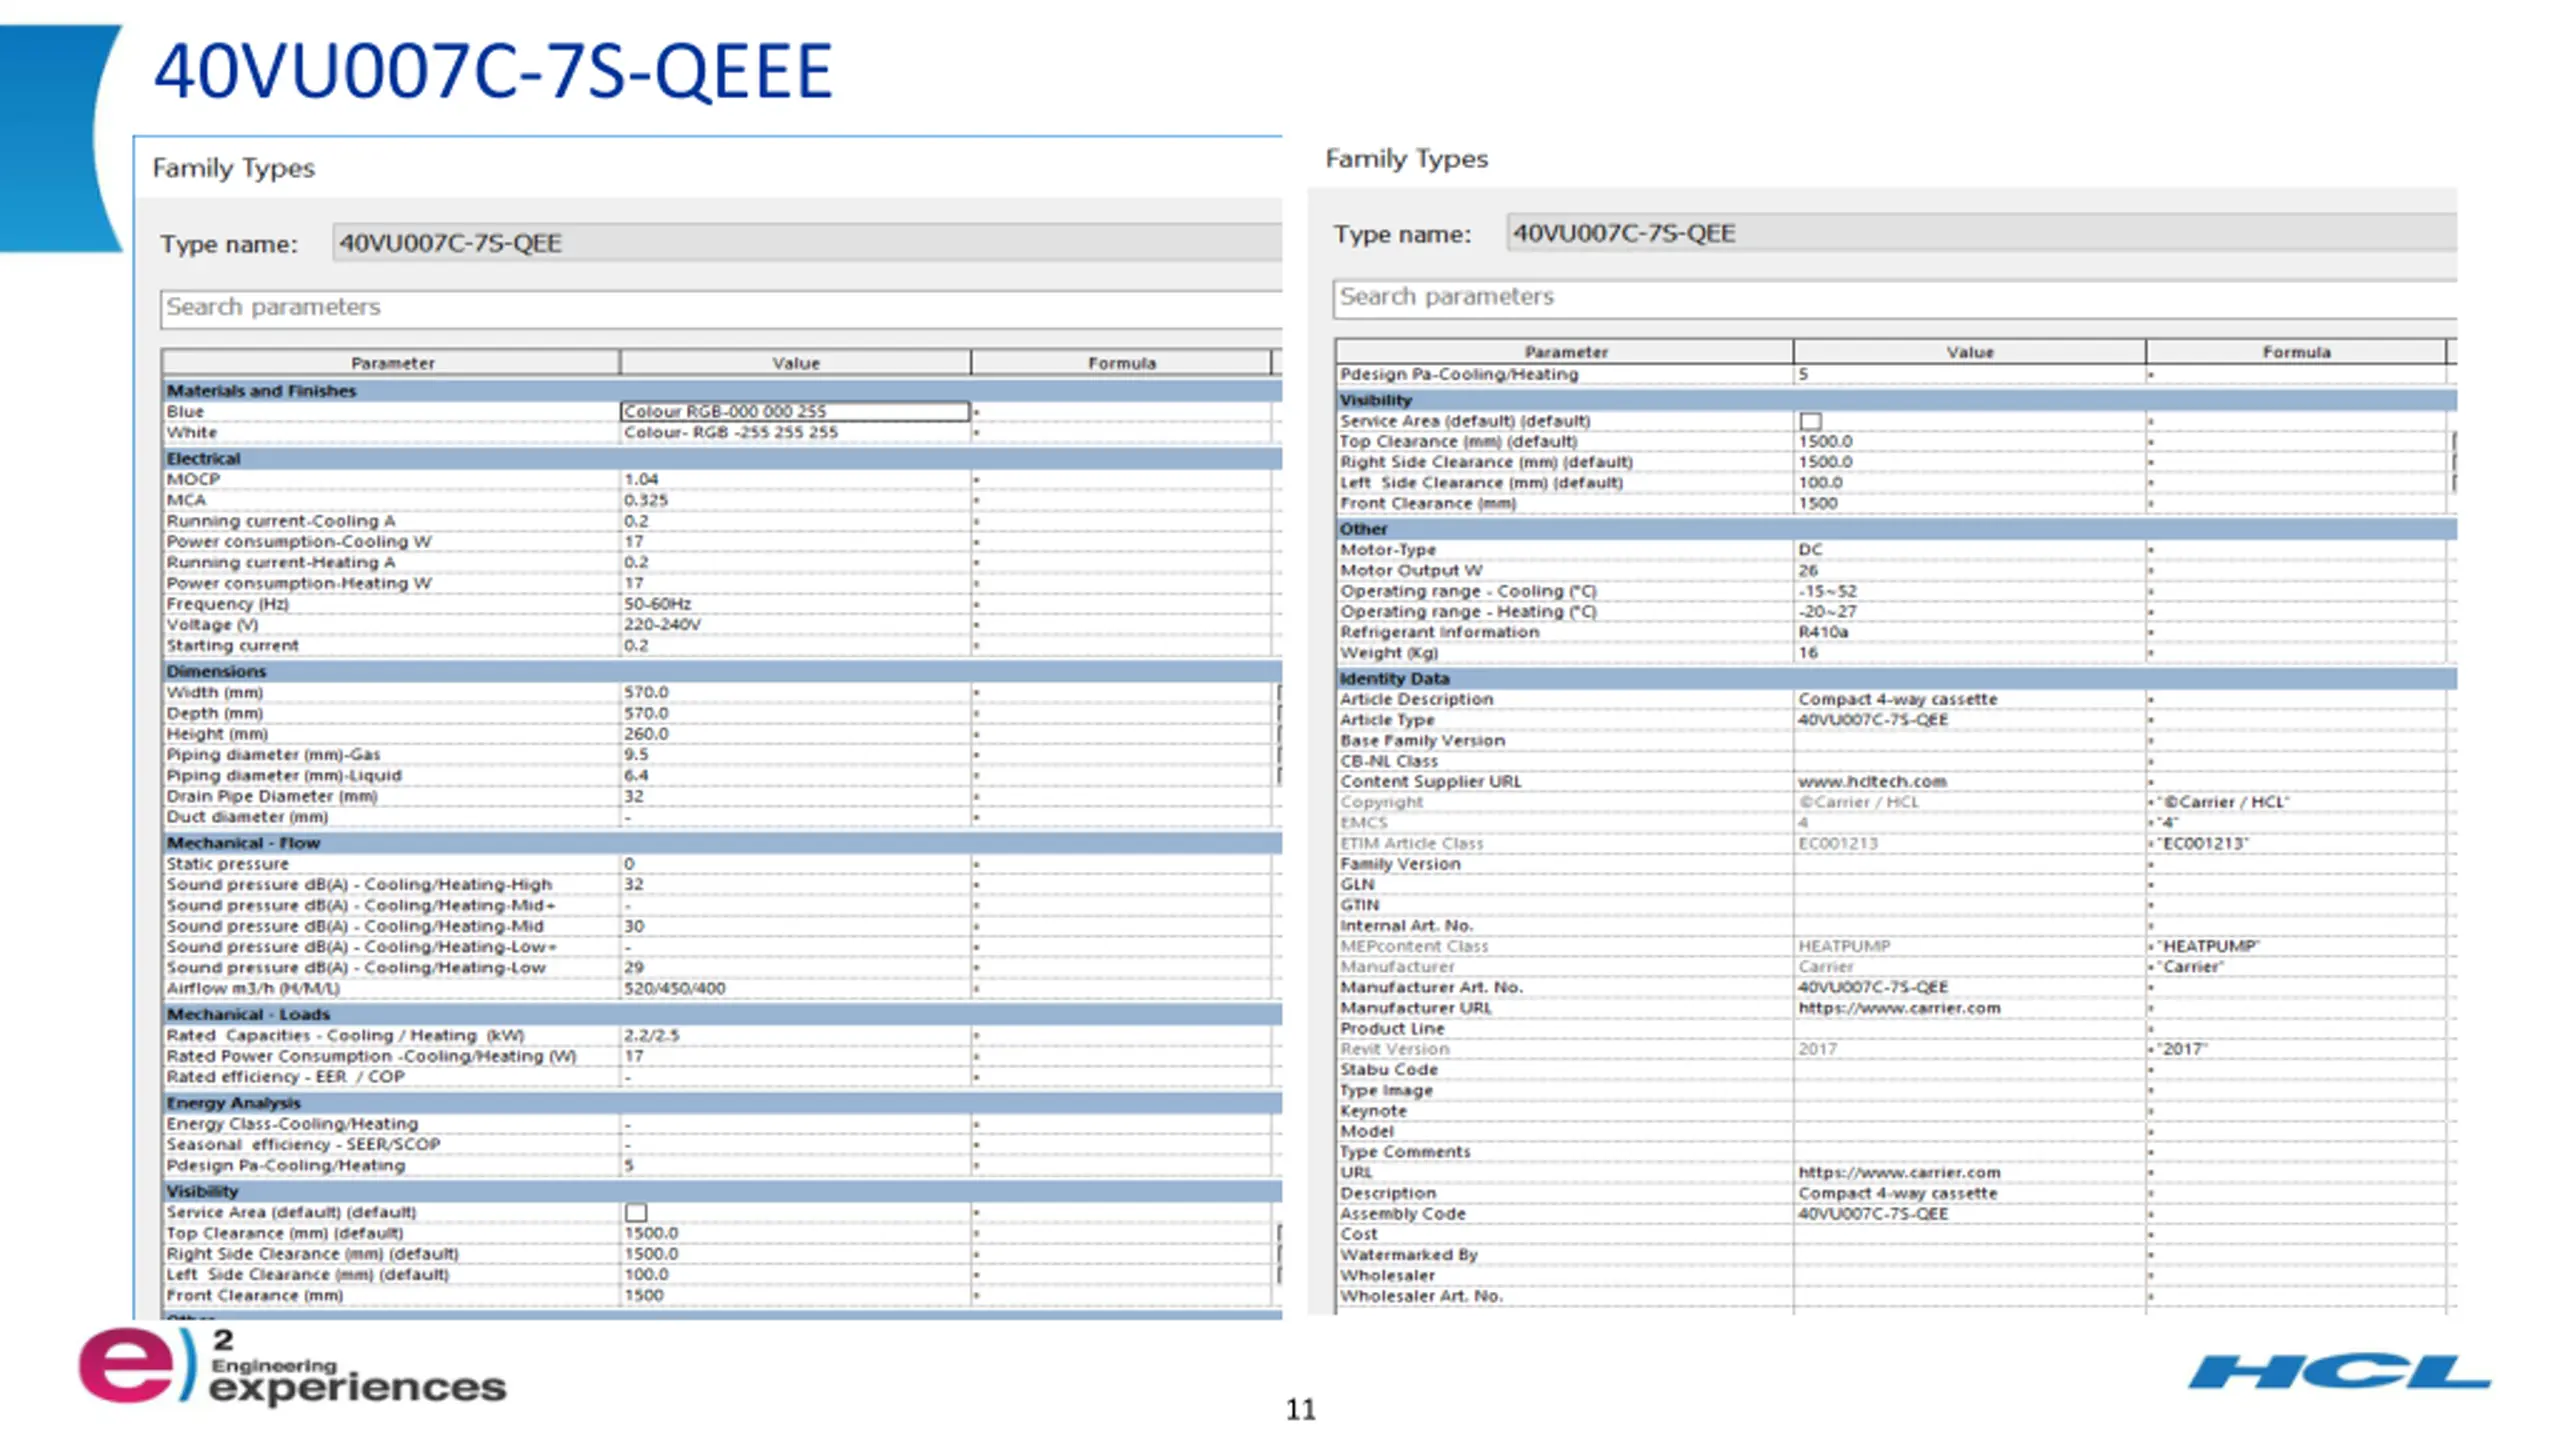Viewport: 2560px width, 1440px height.
Task: Click the HCL logo
Action: pos(2338,1371)
